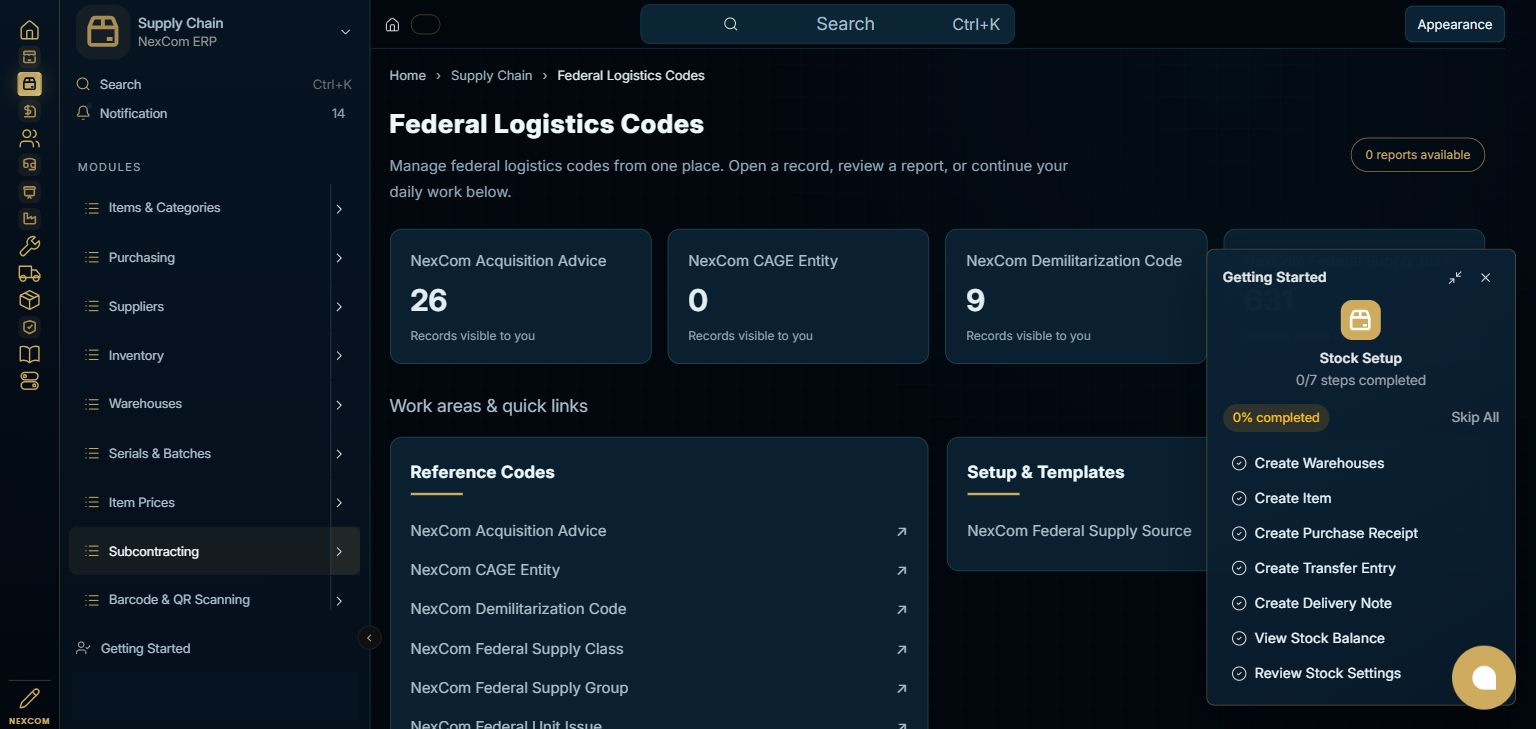This screenshot has width=1536, height=729.
Task: Click the top Search bar field
Action: coord(827,24)
